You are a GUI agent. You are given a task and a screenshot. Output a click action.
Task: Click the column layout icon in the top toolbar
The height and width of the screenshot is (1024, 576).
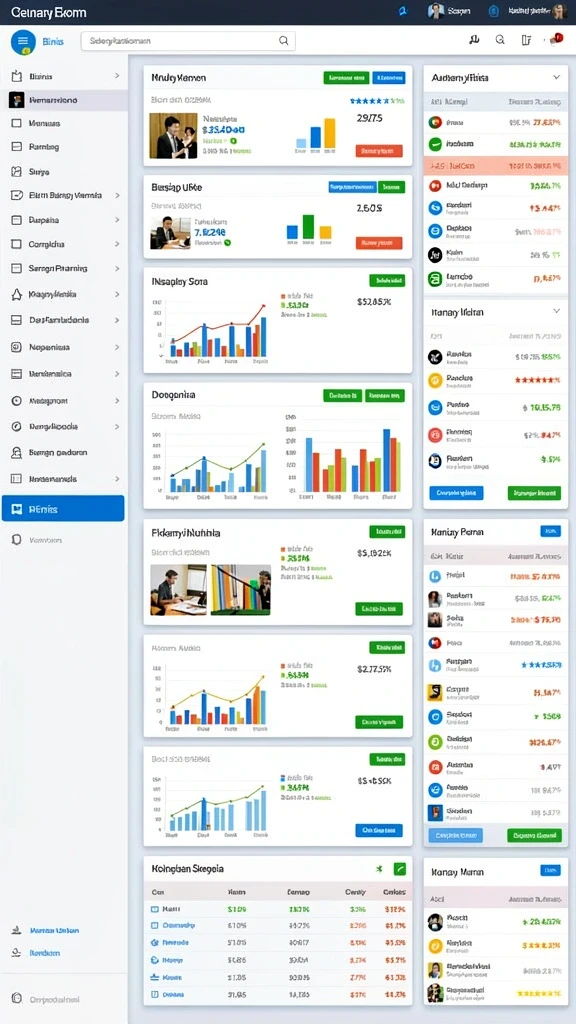[x=526, y=40]
